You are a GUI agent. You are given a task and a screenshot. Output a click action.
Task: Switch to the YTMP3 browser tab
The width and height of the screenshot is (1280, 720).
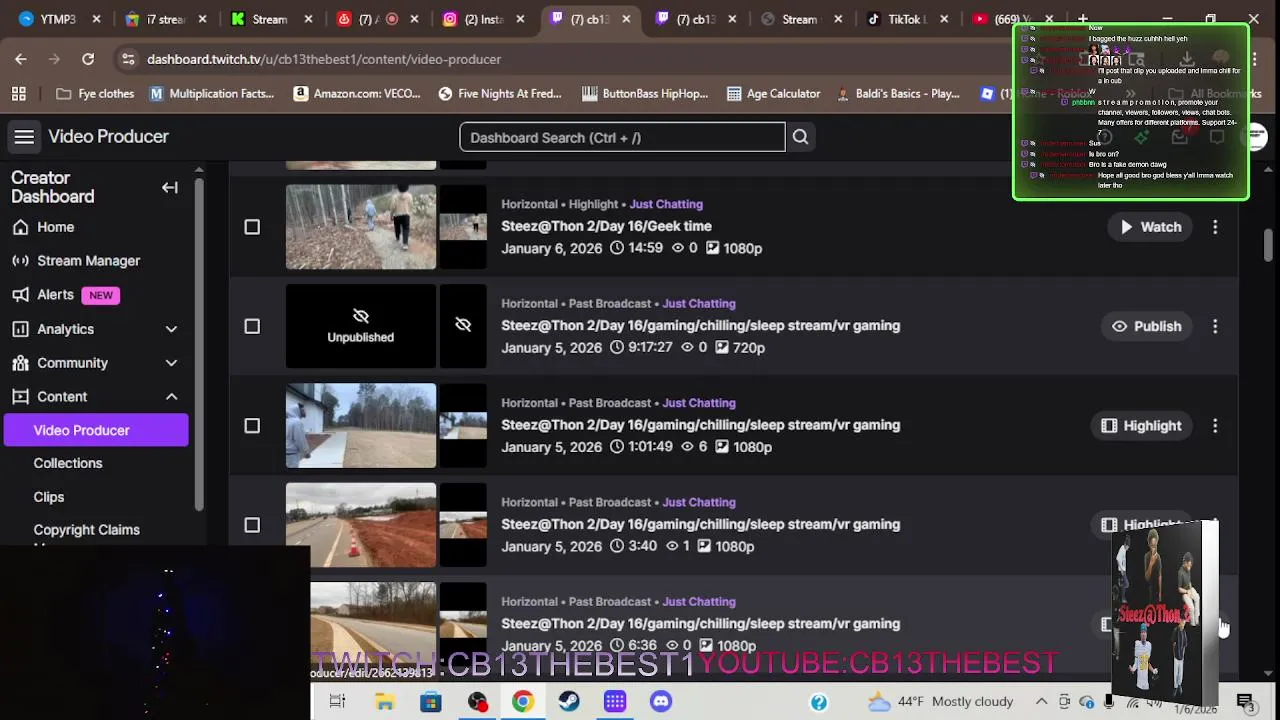click(58, 19)
